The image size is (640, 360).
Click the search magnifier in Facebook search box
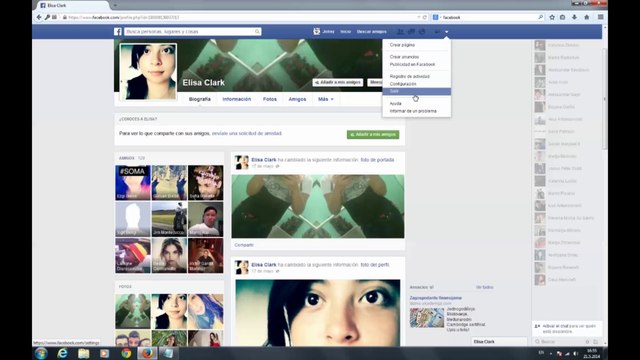[x=257, y=31]
